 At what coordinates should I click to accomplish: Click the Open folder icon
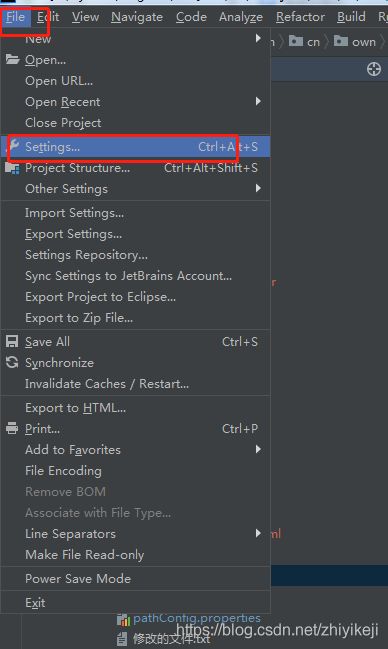click(12, 60)
